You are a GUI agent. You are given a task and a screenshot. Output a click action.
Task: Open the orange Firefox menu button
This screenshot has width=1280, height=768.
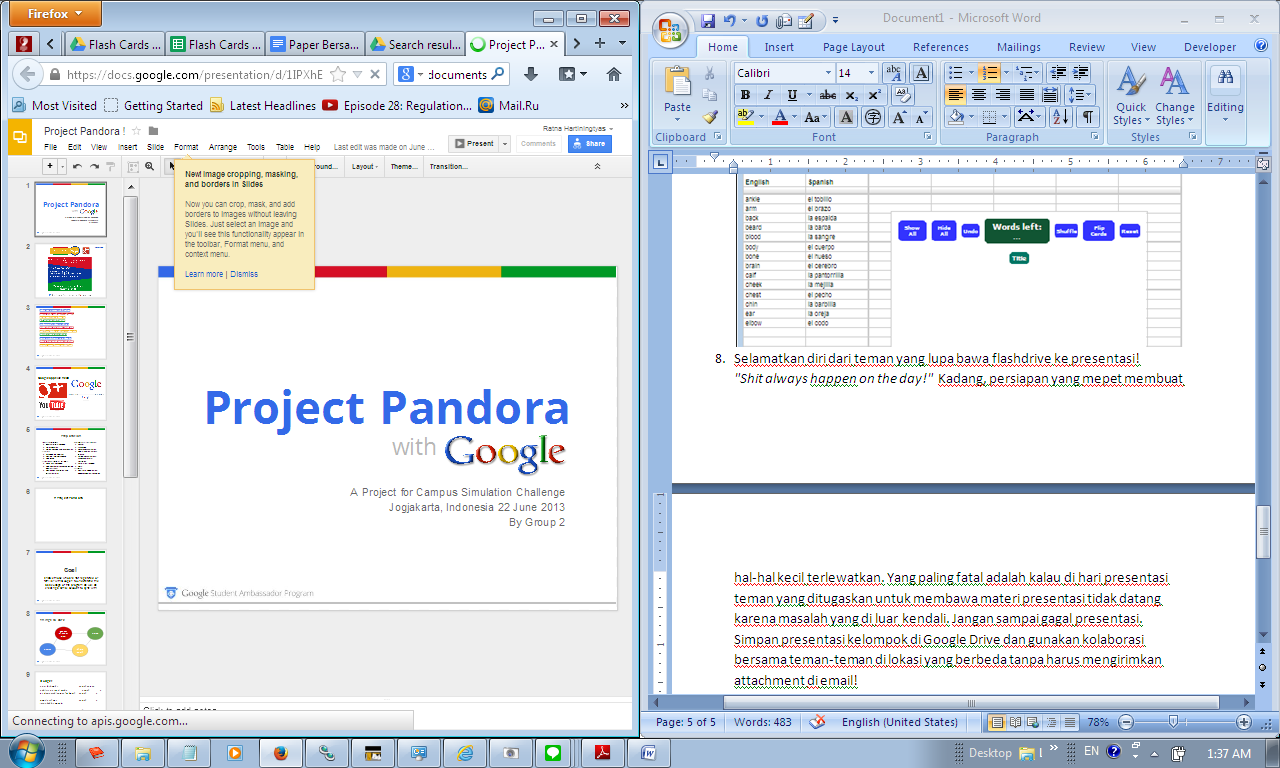(x=56, y=14)
